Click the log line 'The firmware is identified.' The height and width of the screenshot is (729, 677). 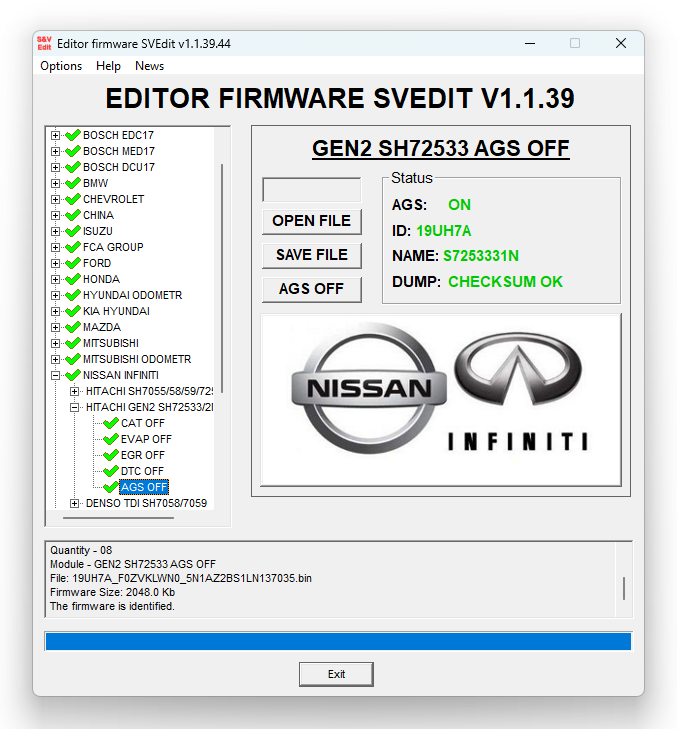112,606
